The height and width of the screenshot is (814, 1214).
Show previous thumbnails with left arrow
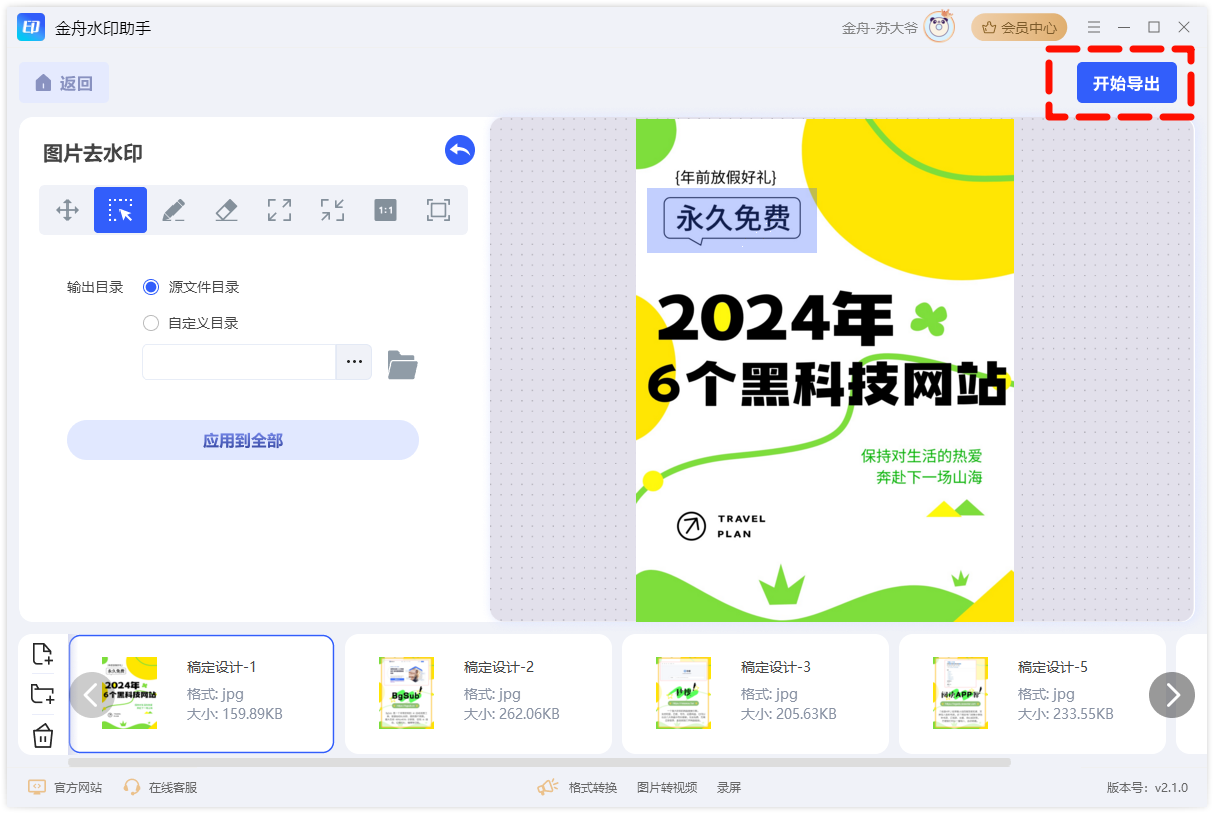(91, 694)
